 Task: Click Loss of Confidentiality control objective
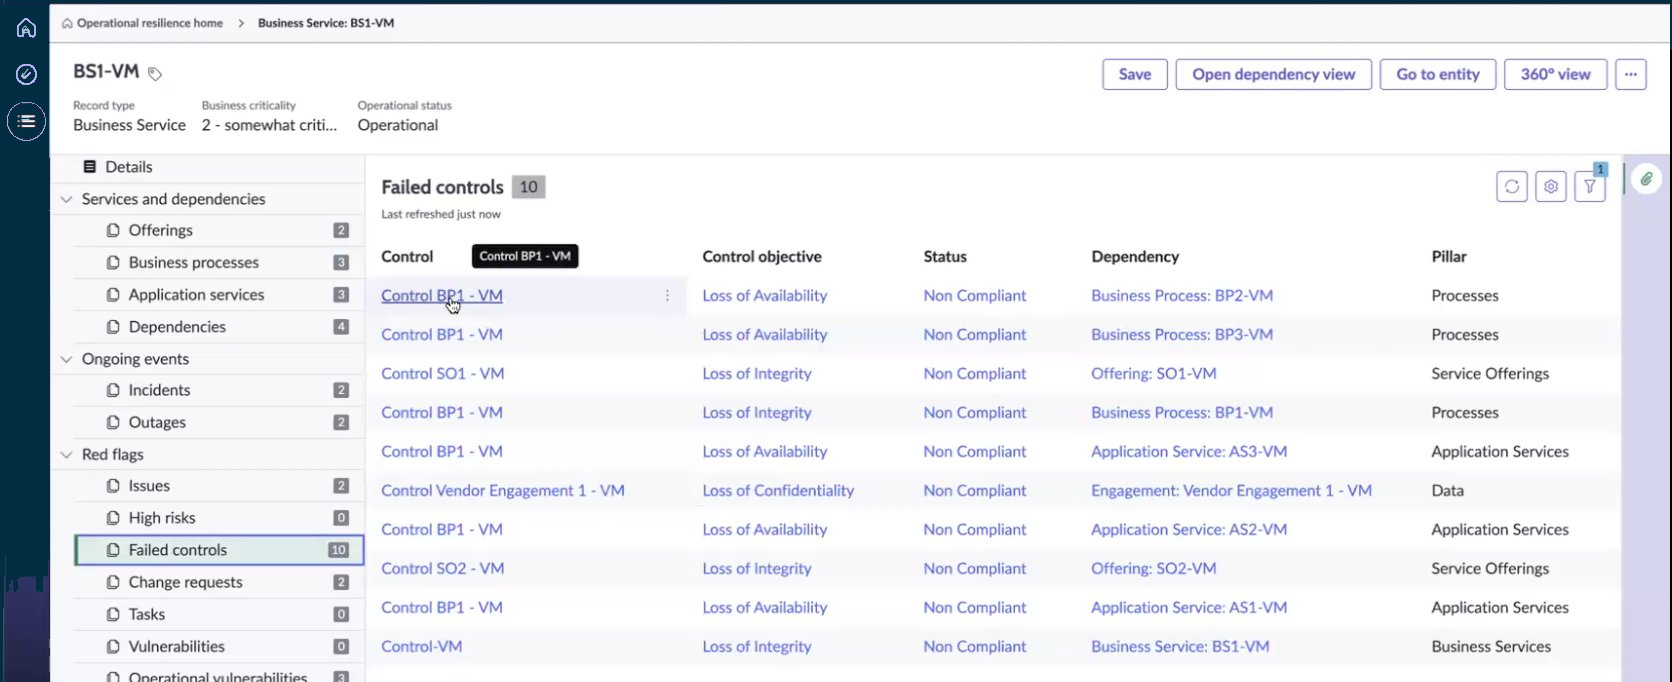click(778, 490)
